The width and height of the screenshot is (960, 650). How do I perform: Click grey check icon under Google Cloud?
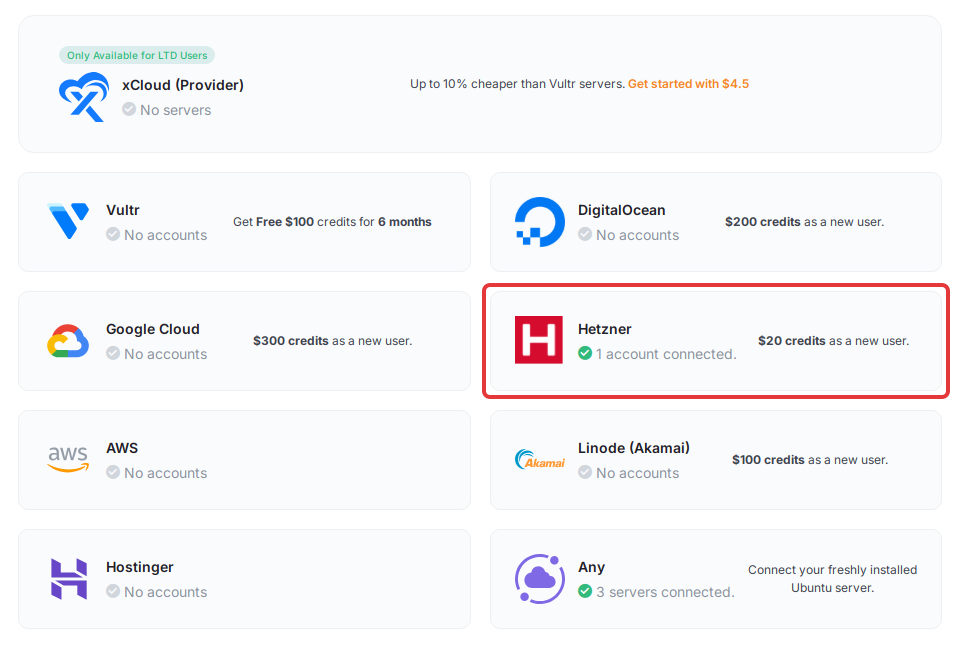tap(113, 353)
